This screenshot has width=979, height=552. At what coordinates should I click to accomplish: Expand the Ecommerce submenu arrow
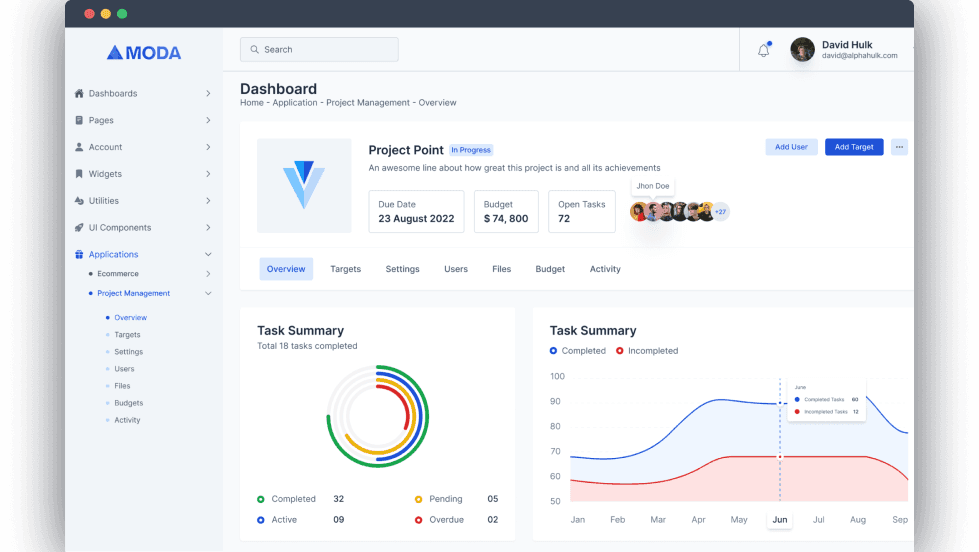[x=208, y=274]
